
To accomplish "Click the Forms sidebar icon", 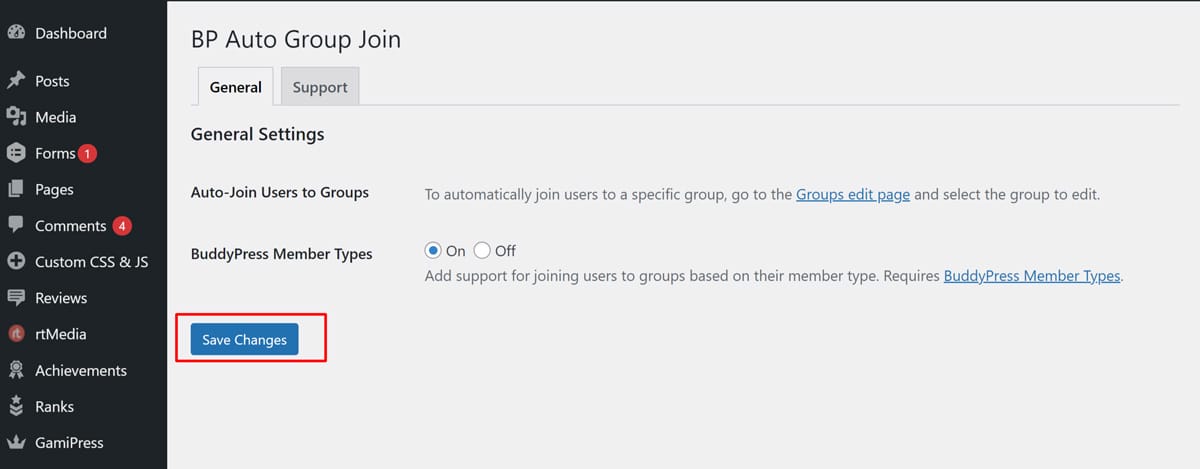I will pyautogui.click(x=16, y=153).
